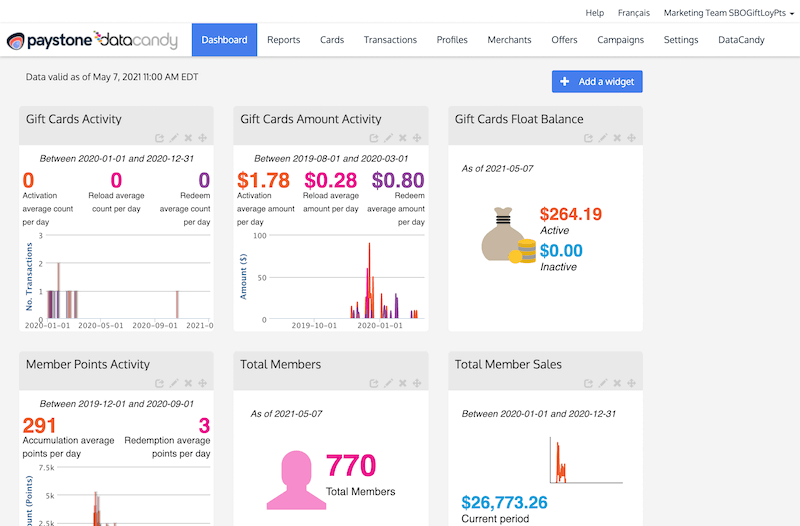
Task: Click the Paystone DataCandy logo
Action: [x=92, y=41]
